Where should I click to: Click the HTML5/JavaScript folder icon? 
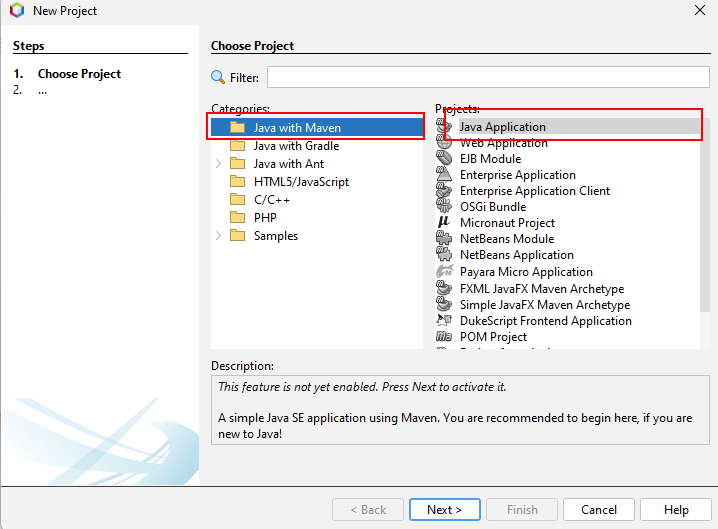pos(237,181)
